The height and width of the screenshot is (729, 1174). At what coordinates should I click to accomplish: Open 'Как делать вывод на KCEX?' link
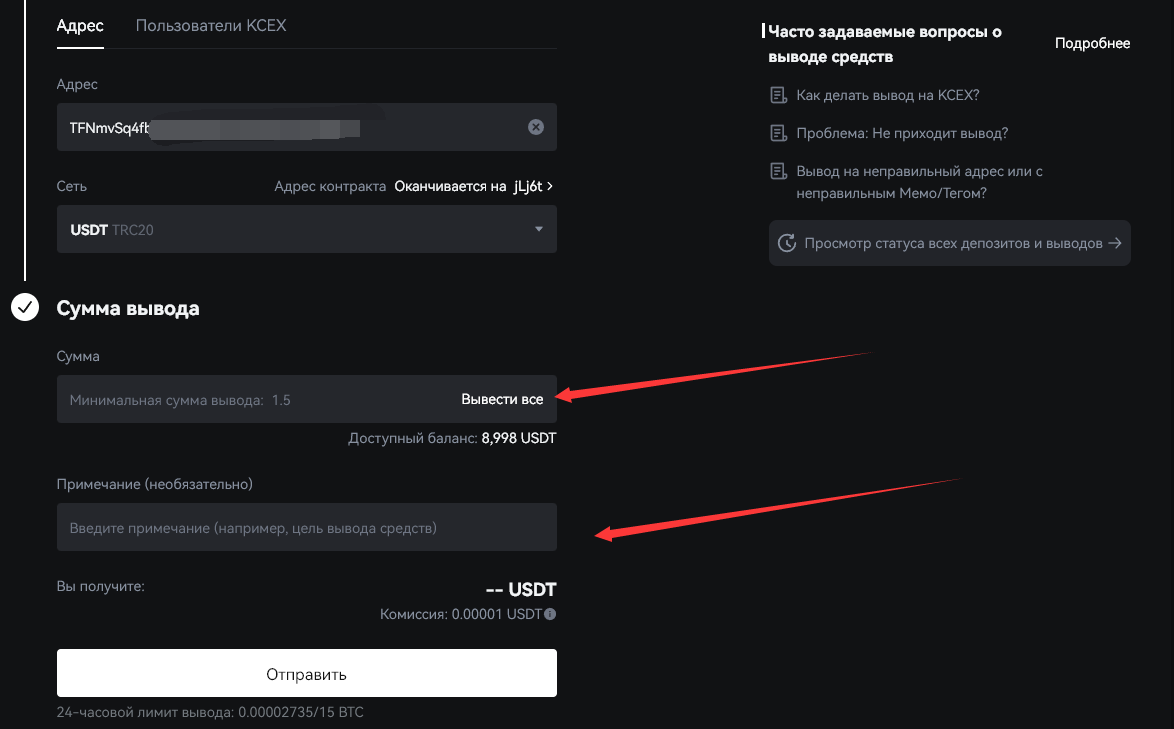pos(887,96)
